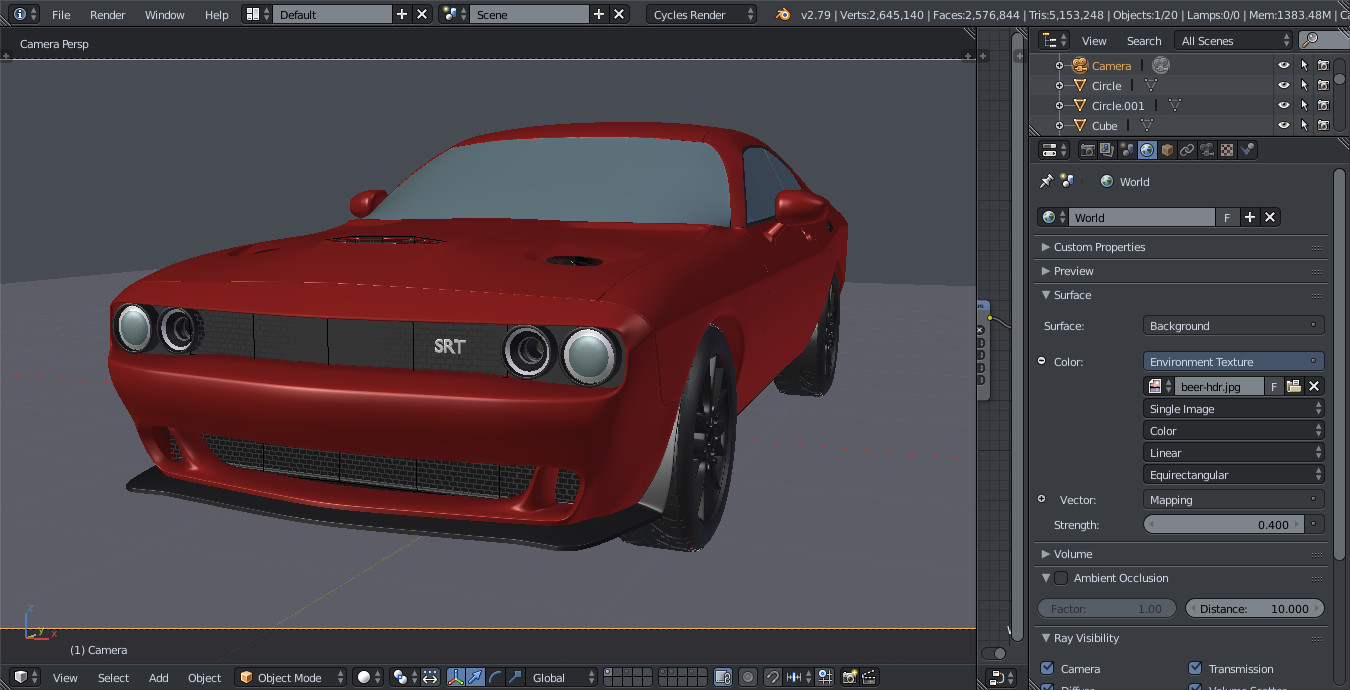Uncheck Camera ray visibility checkbox
Image resolution: width=1350 pixels, height=690 pixels.
click(1047, 668)
